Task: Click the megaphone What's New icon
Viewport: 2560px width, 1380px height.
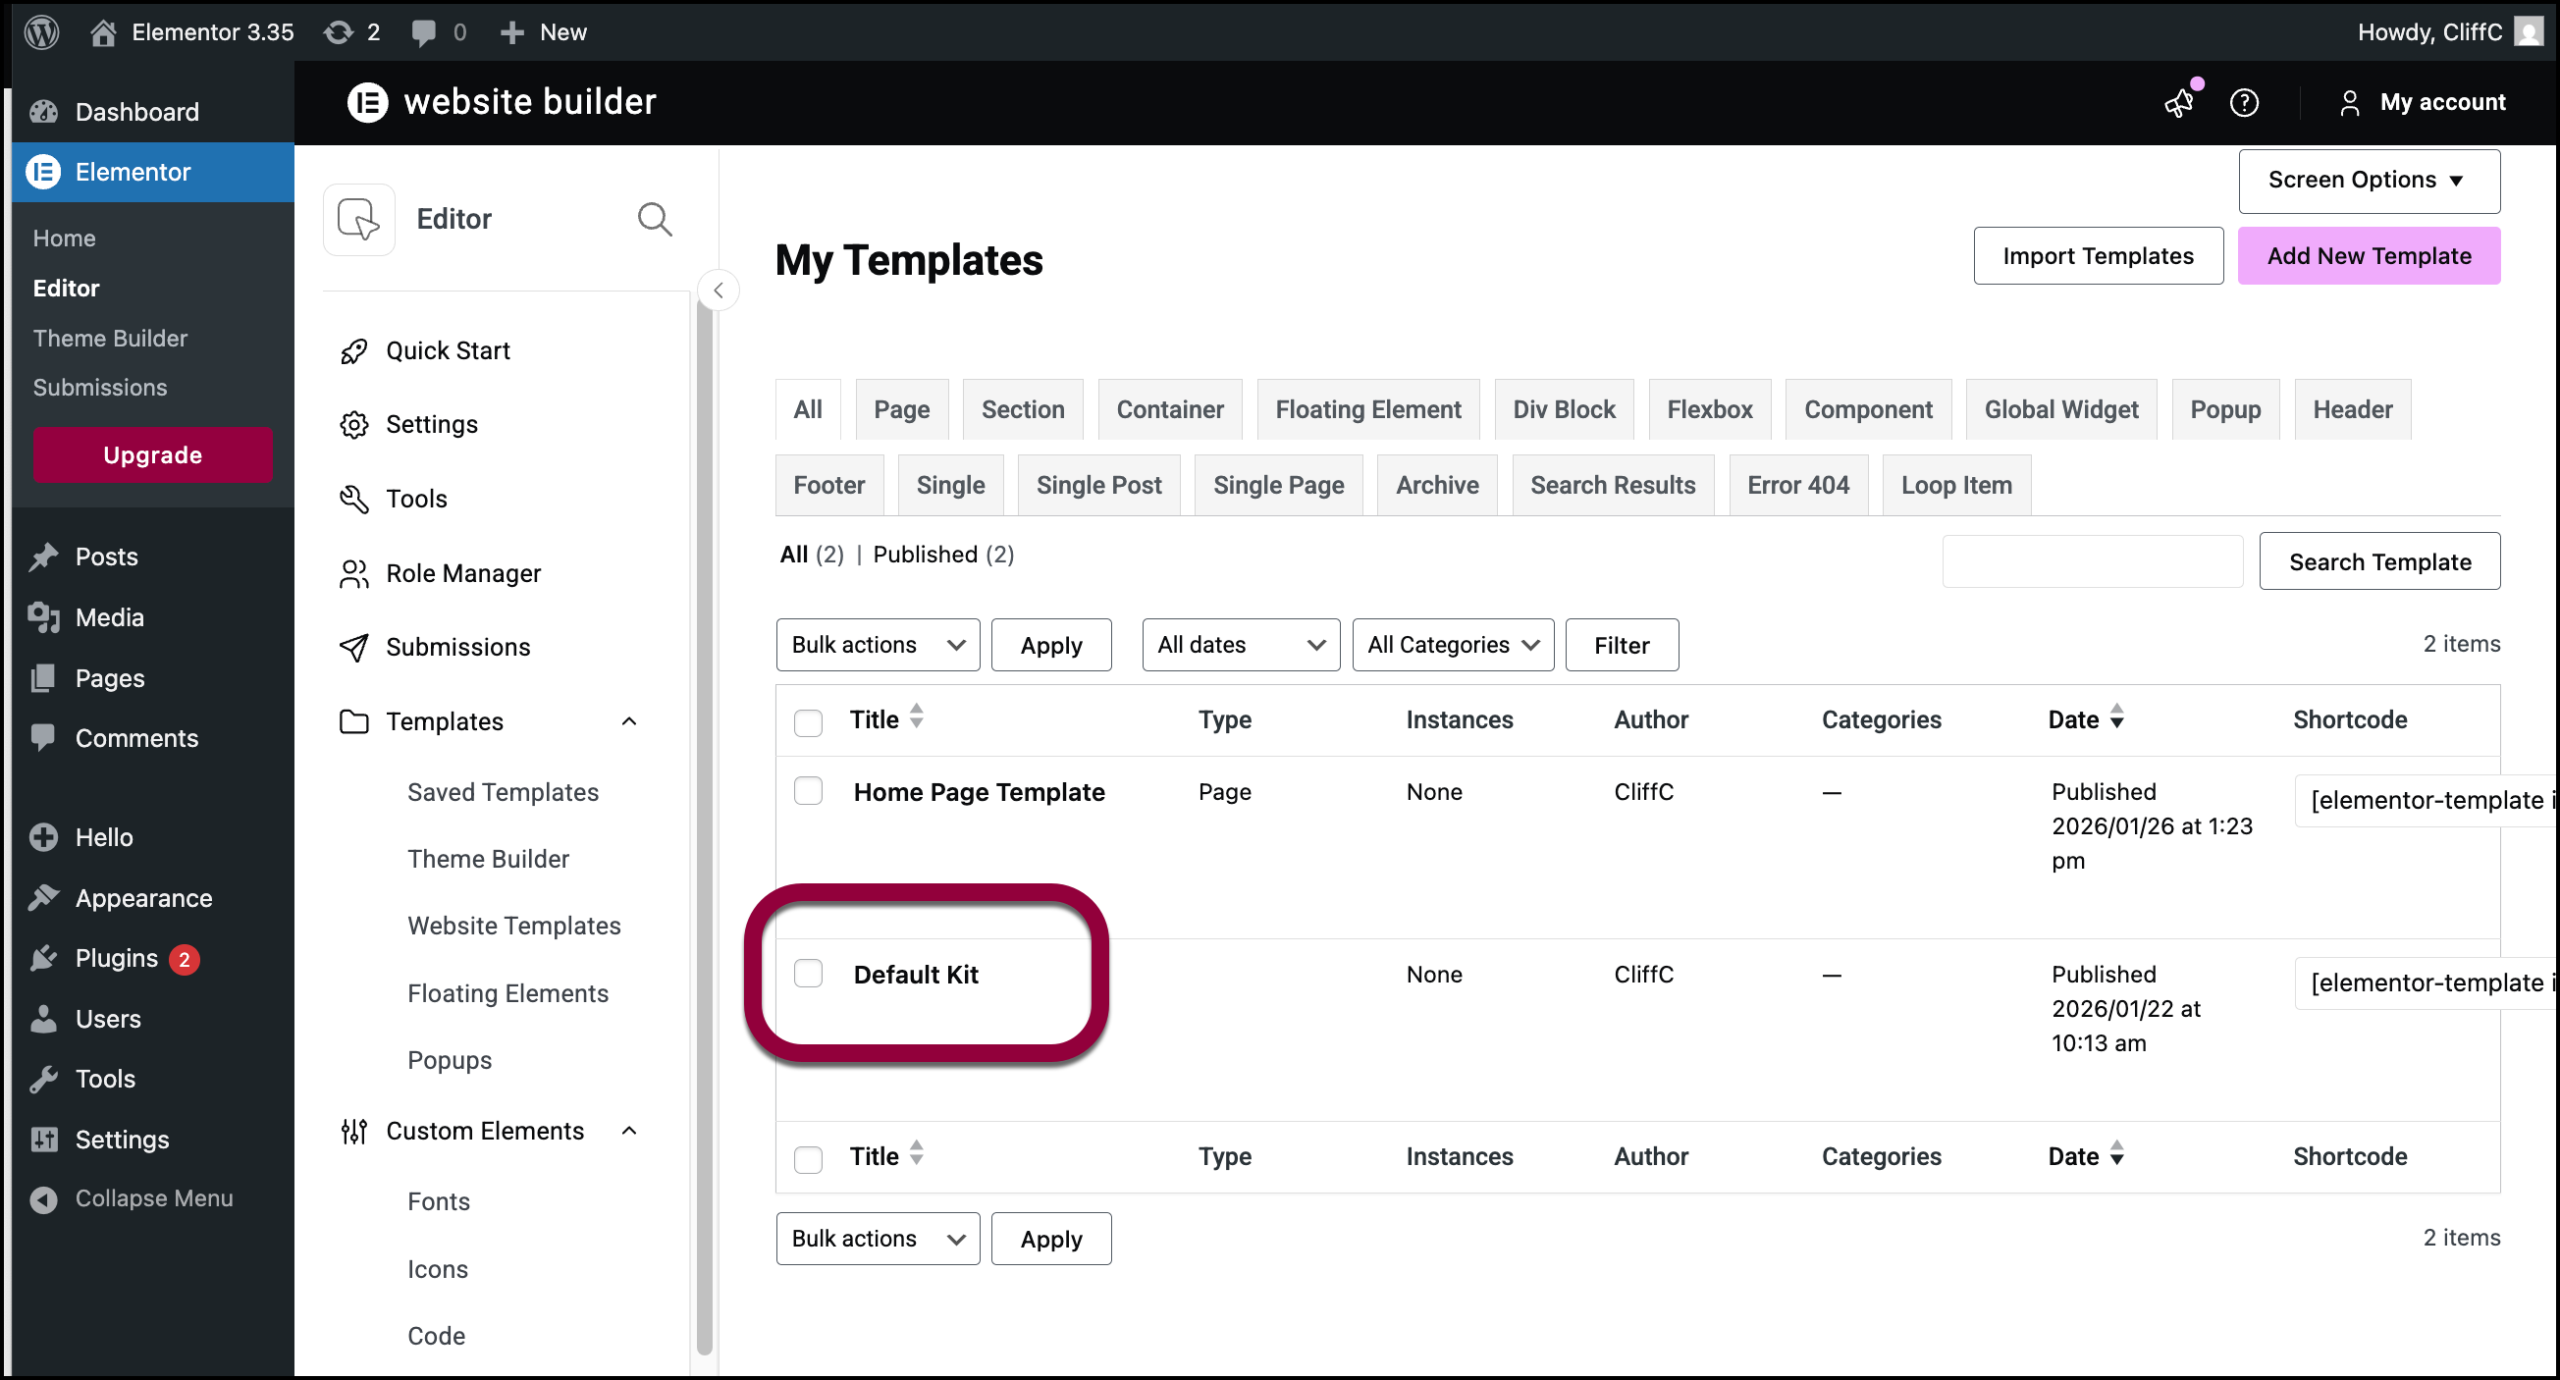Action: [x=2179, y=102]
